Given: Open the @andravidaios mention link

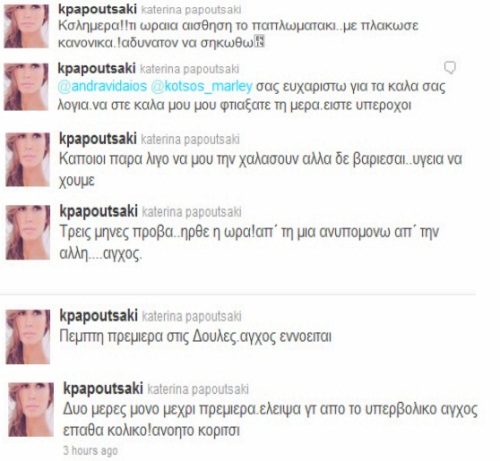Looking at the screenshot, I should tap(102, 86).
